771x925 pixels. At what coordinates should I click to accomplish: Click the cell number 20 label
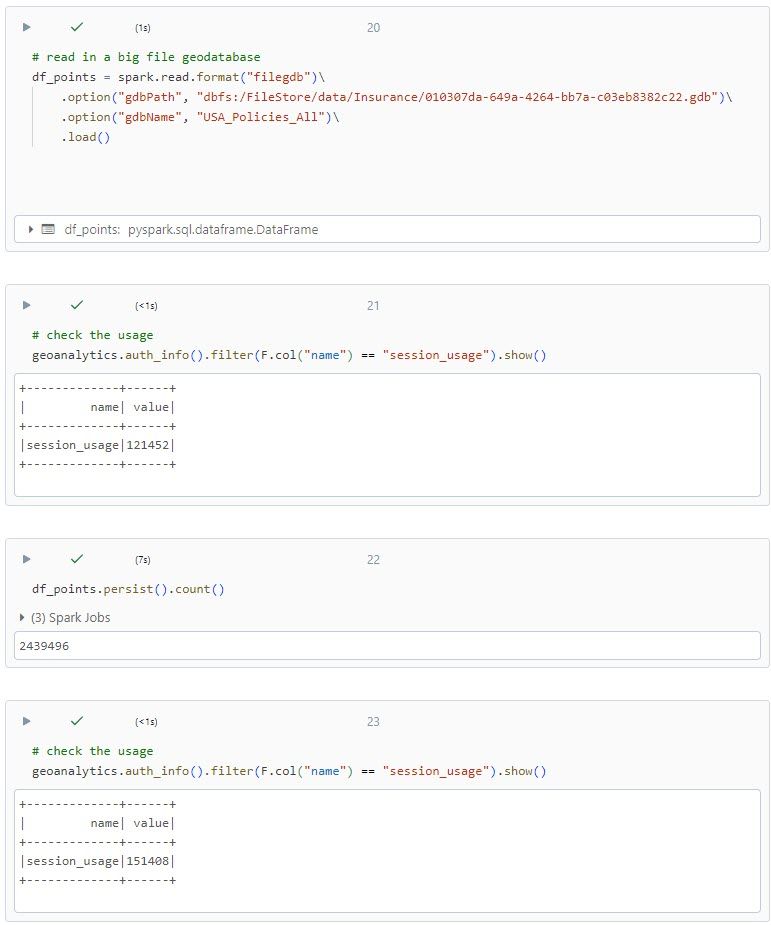pyautogui.click(x=373, y=27)
